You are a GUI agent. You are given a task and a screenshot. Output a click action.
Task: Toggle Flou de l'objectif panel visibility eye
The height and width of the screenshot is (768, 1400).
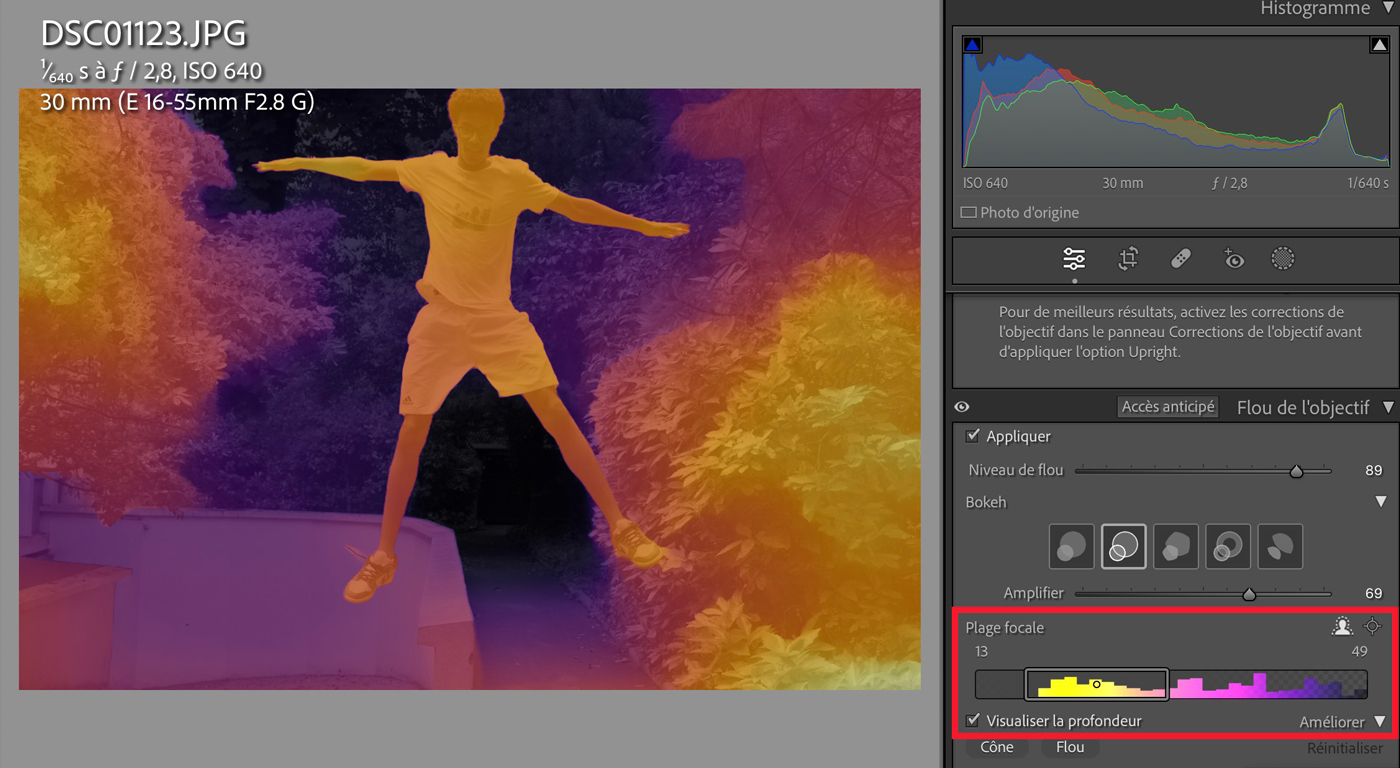click(x=962, y=407)
